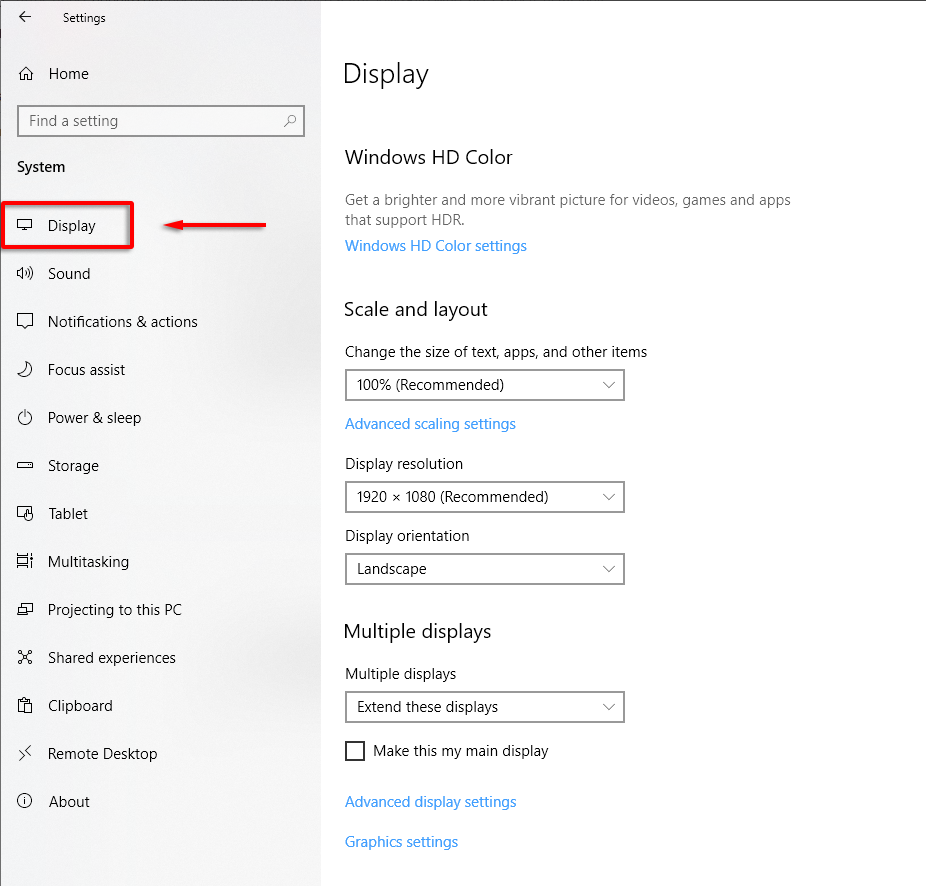Open Advanced display settings link

click(x=430, y=802)
